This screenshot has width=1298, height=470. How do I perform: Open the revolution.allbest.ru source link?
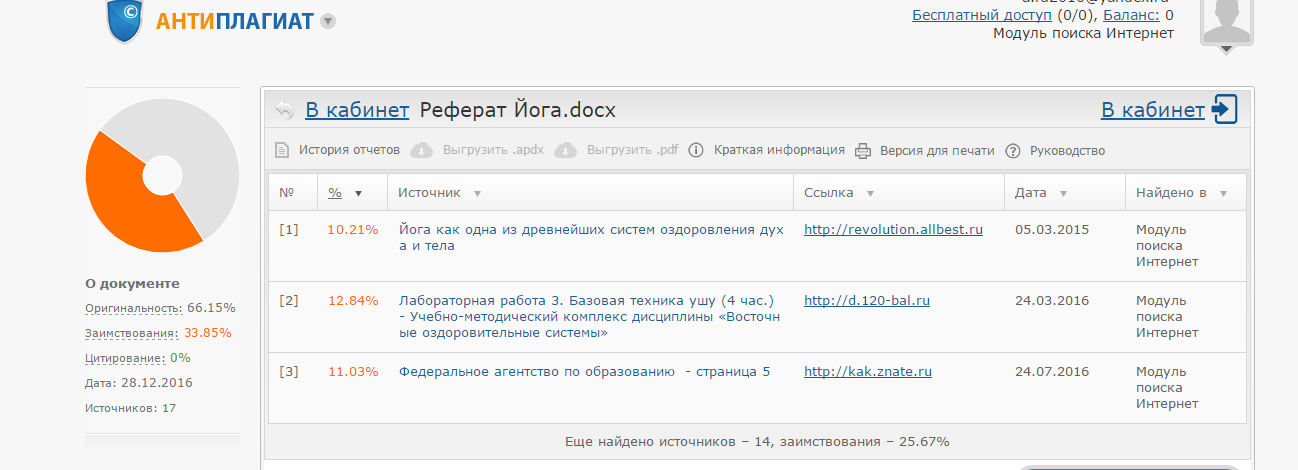click(x=893, y=230)
